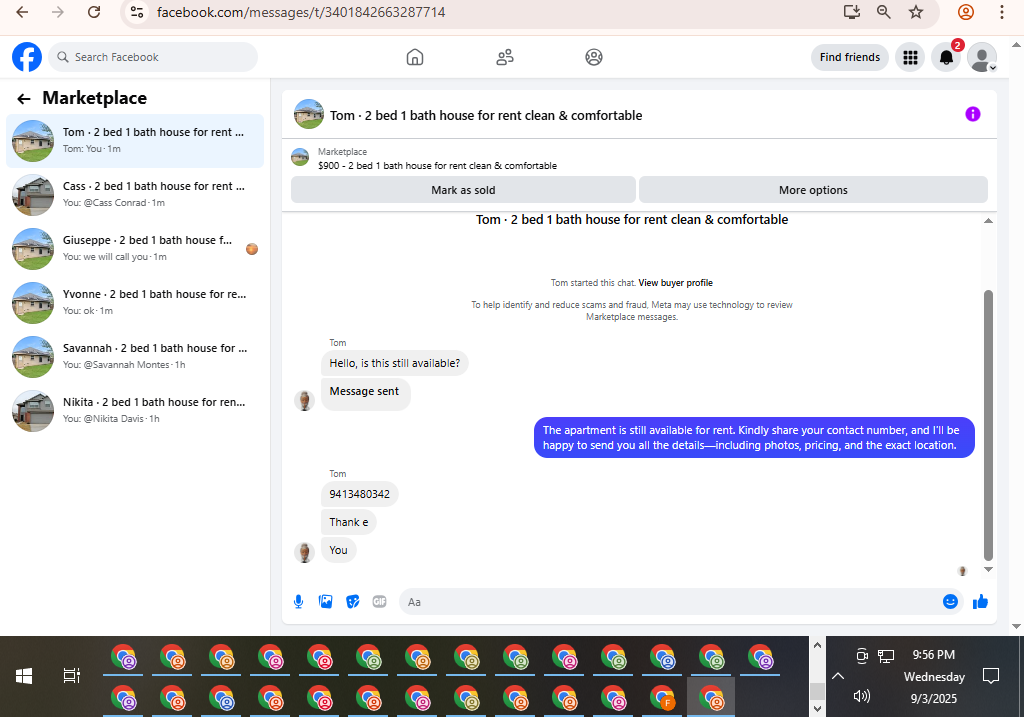
Task: Show hidden system tray icons chevron
Action: click(838, 676)
